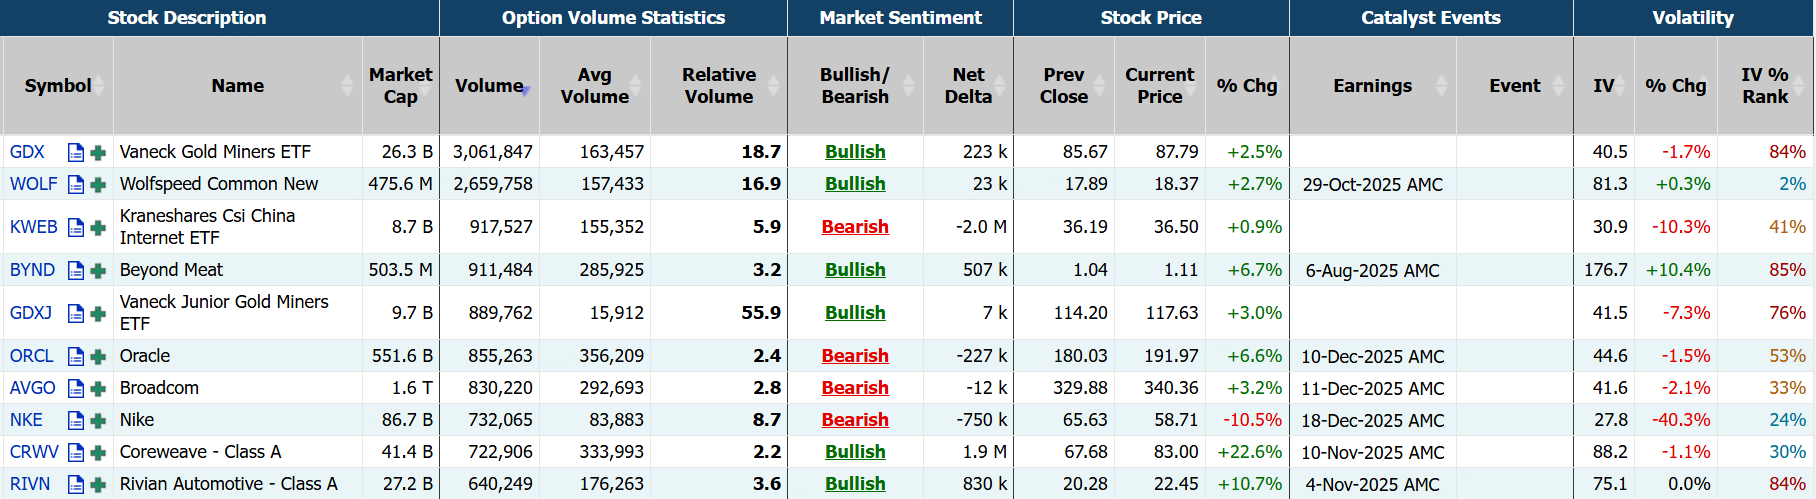Click the Net Delta column header
The height and width of the screenshot is (499, 1816).
pyautogui.click(x=967, y=86)
